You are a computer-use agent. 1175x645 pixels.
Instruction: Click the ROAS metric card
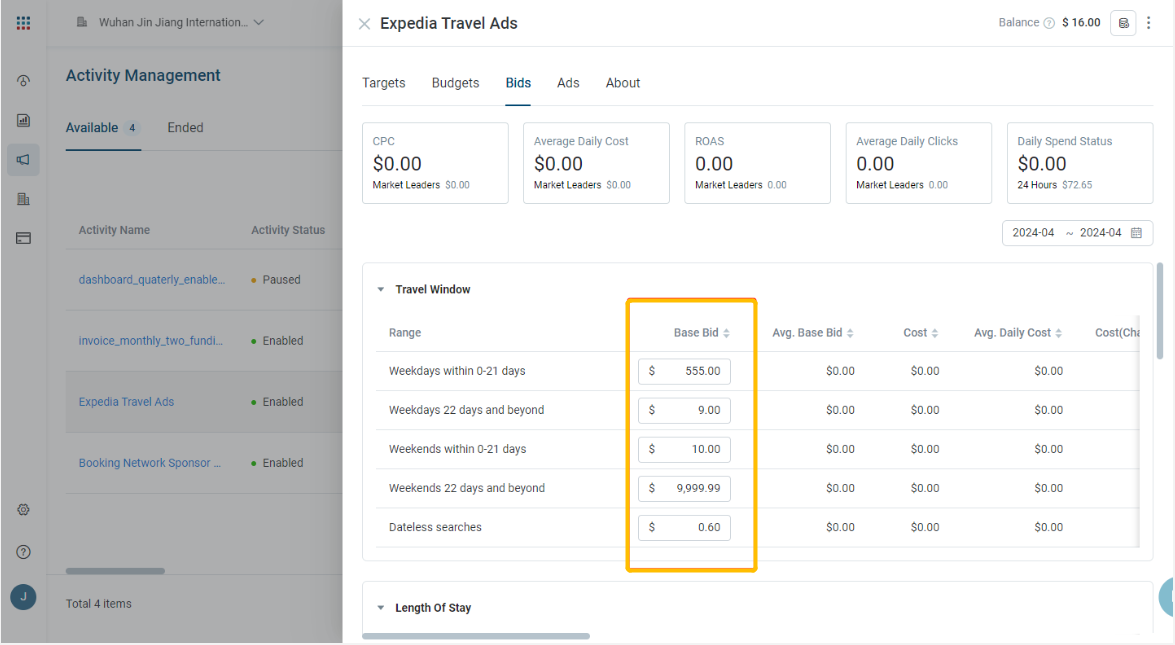pyautogui.click(x=758, y=163)
